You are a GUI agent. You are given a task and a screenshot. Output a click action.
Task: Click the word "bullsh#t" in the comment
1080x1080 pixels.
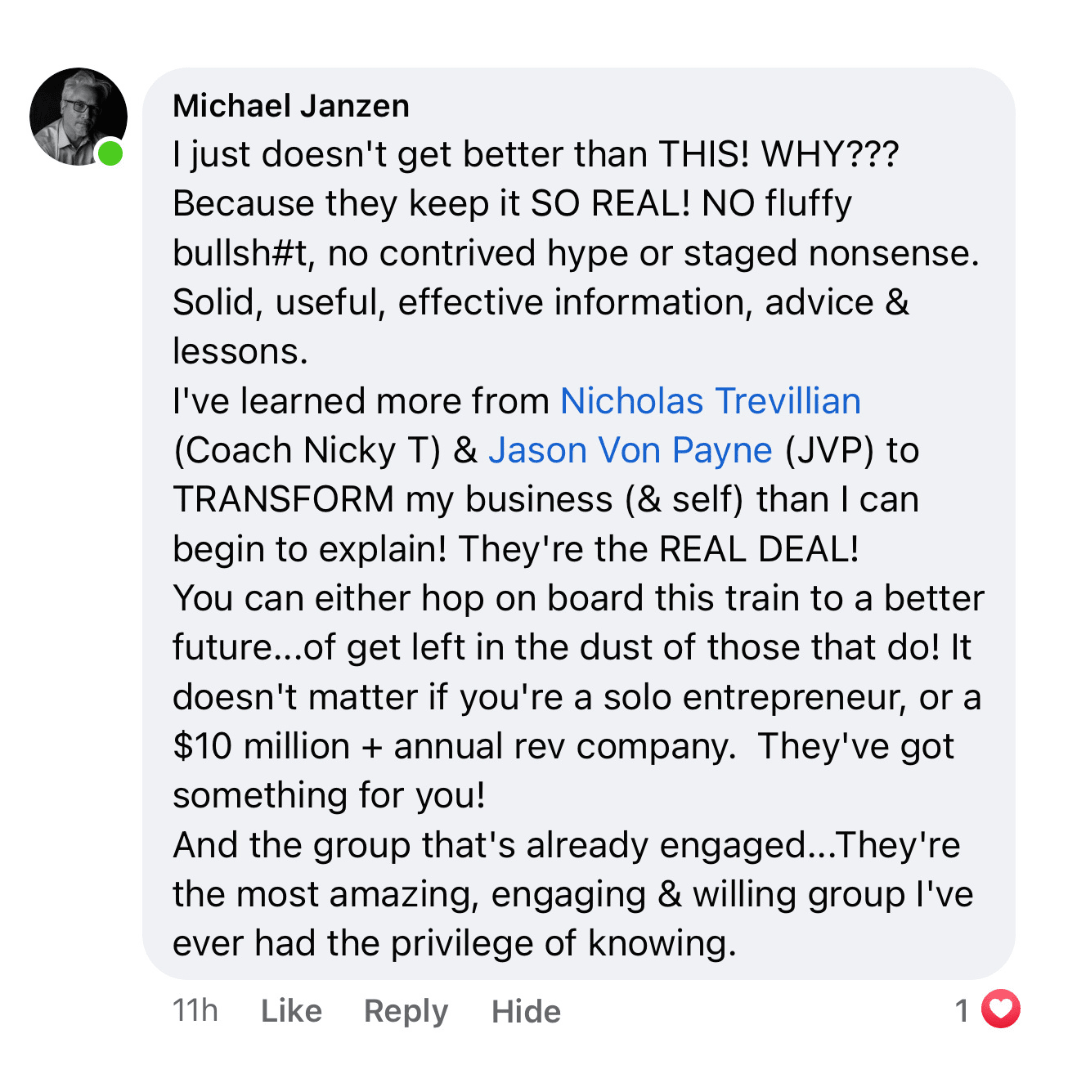click(243, 253)
